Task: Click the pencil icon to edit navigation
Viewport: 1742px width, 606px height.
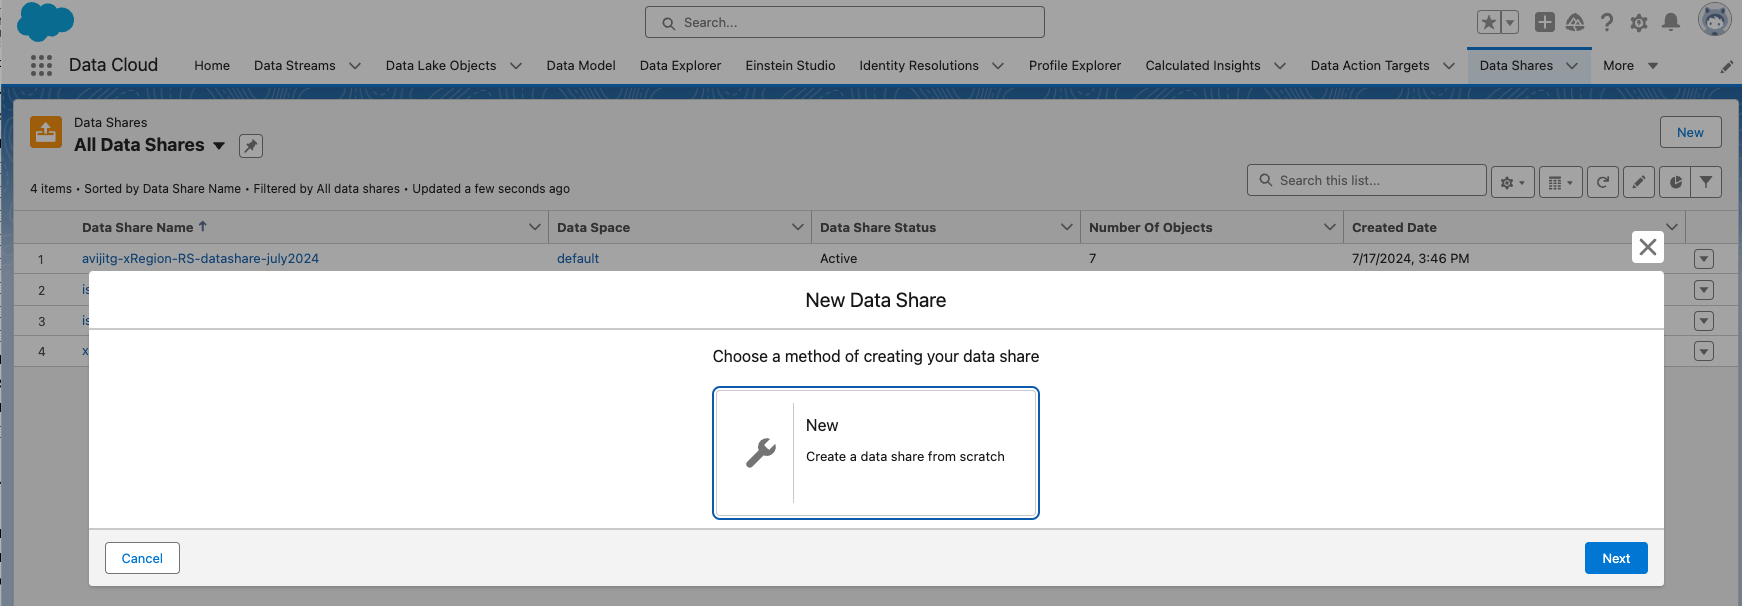Action: [1726, 67]
